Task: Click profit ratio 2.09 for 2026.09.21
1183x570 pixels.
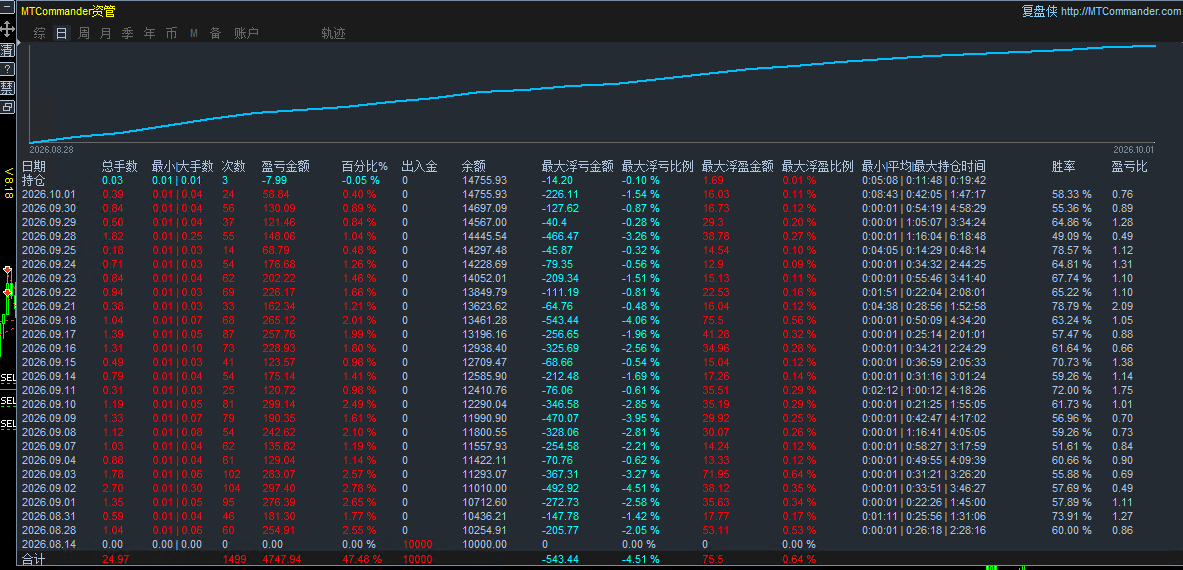Action: [x=1122, y=305]
